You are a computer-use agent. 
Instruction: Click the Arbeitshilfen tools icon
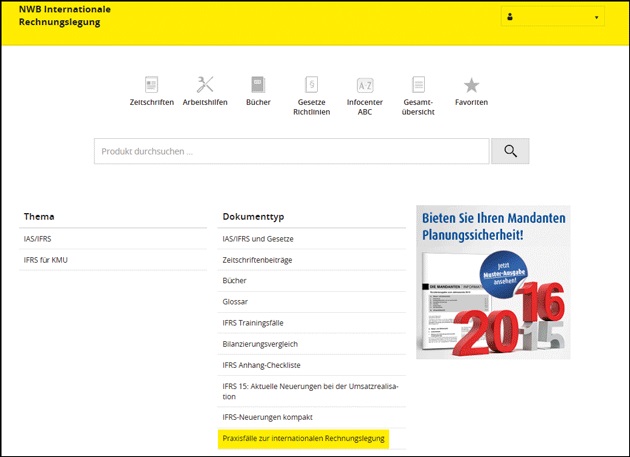205,85
